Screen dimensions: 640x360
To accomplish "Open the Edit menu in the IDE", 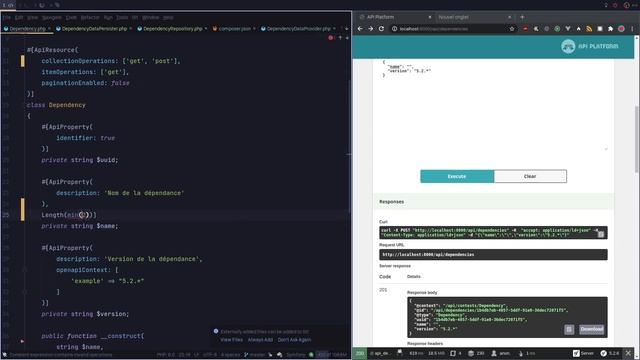I will click(x=19, y=18).
